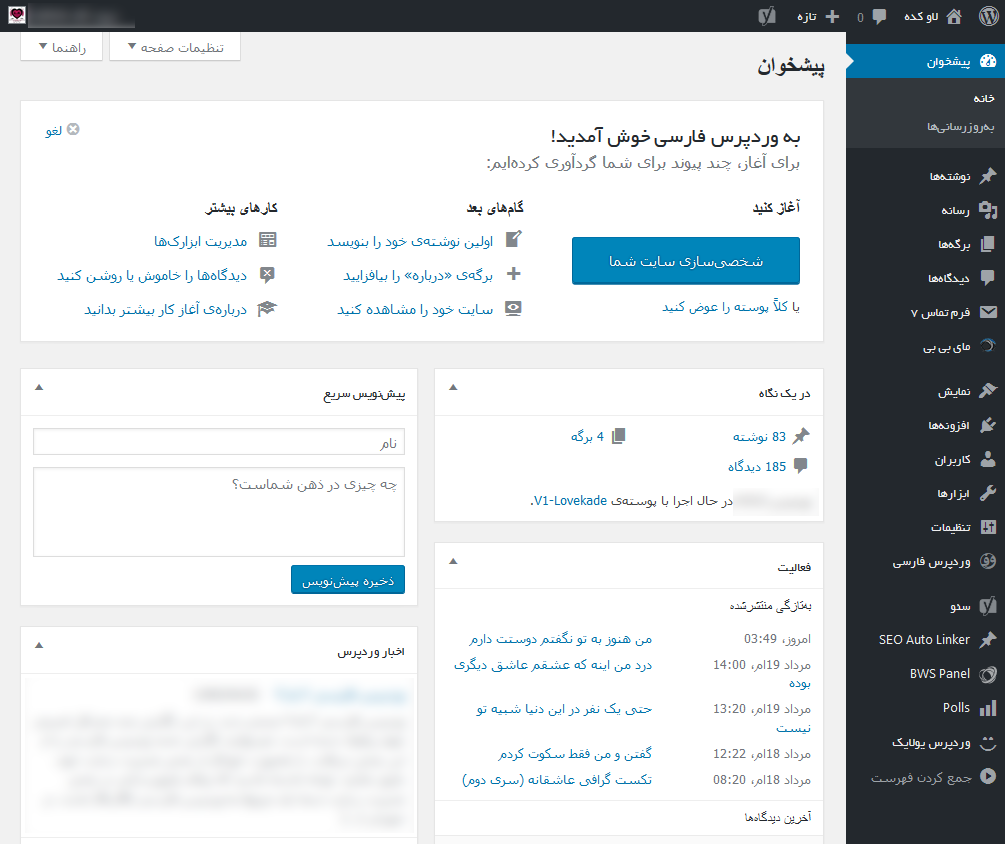Select پیشخوان in the sidebar menu
The height and width of the screenshot is (844, 1005).
coord(926,62)
